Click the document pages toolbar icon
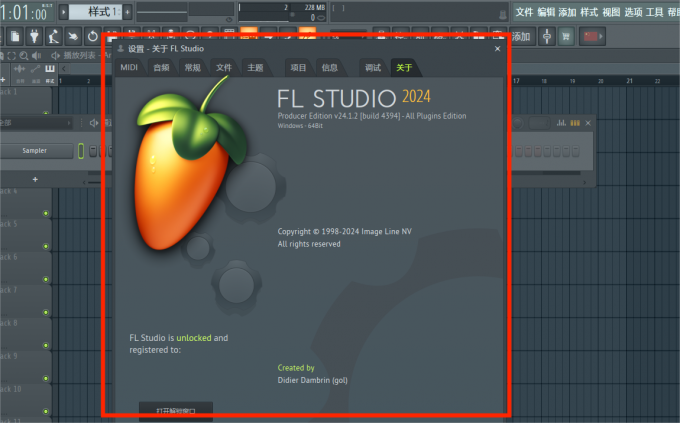 [15, 36]
